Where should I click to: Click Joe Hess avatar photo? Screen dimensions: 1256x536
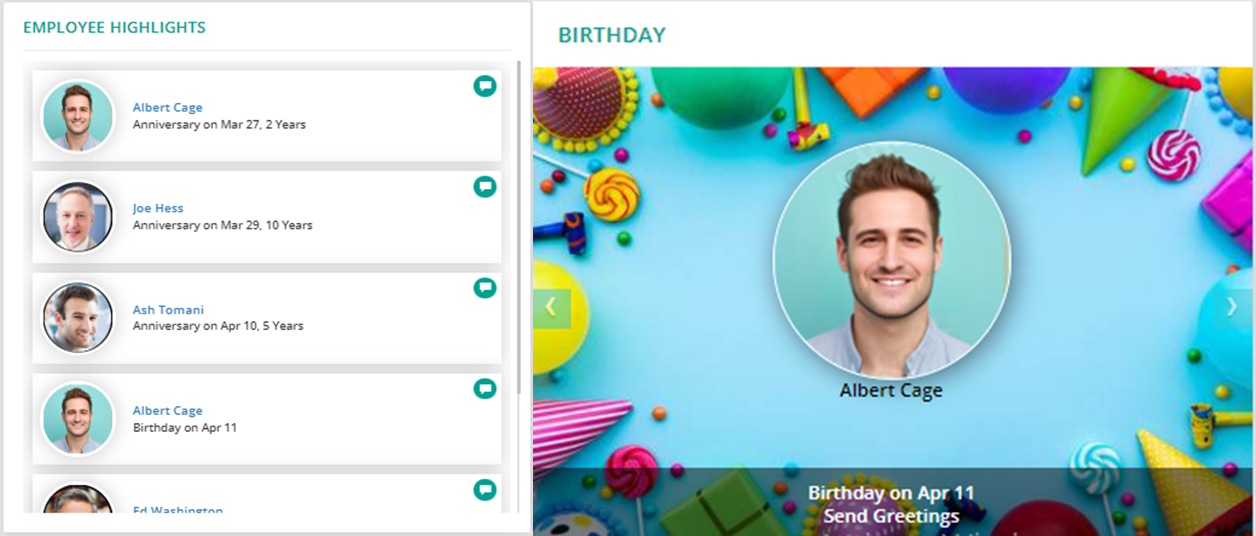coord(78,217)
